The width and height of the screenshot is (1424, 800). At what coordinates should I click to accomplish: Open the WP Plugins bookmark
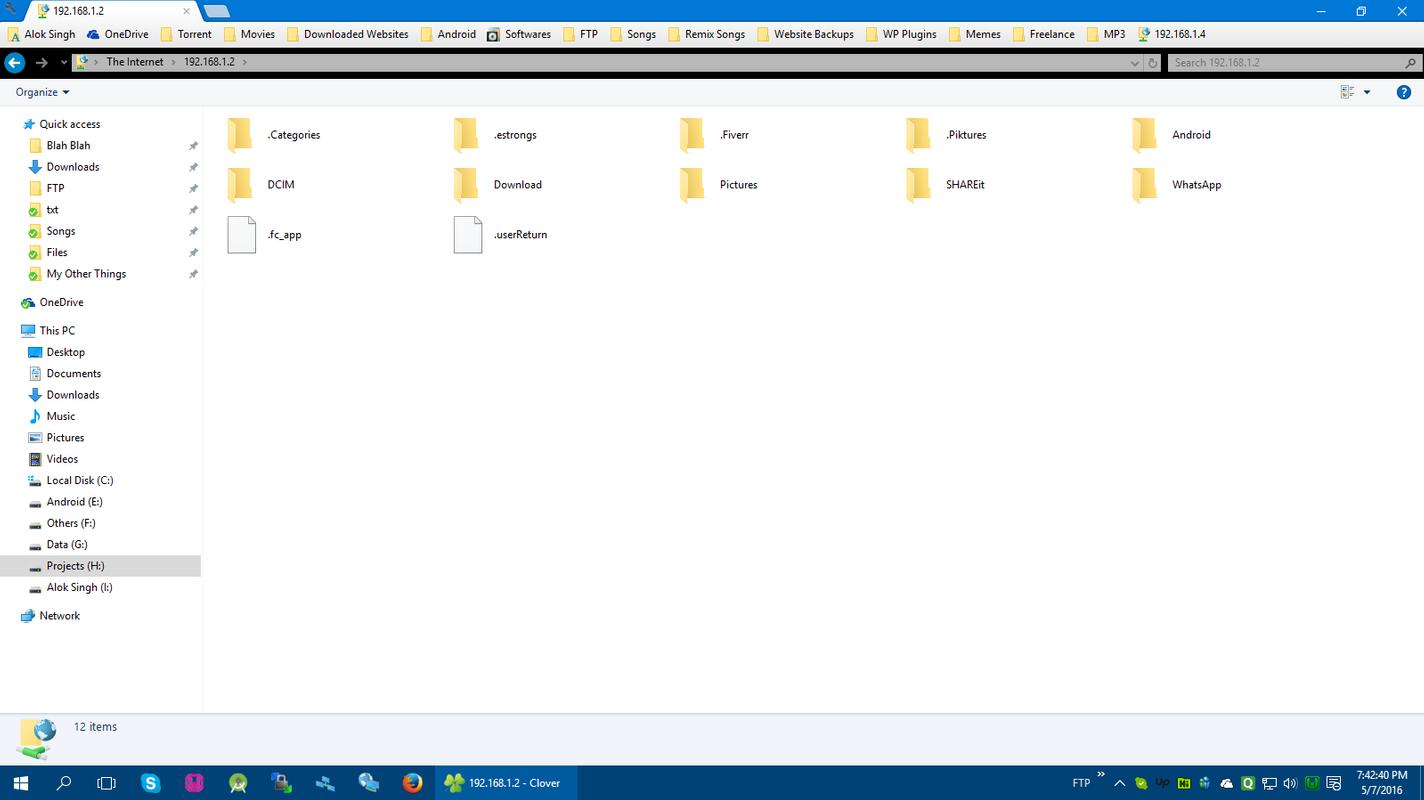click(901, 34)
